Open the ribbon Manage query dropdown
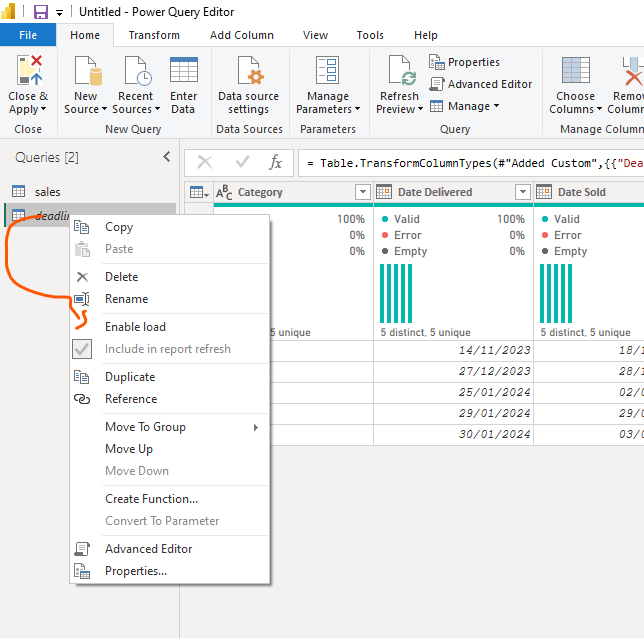Viewport: 644px width, 638px height. [465, 106]
